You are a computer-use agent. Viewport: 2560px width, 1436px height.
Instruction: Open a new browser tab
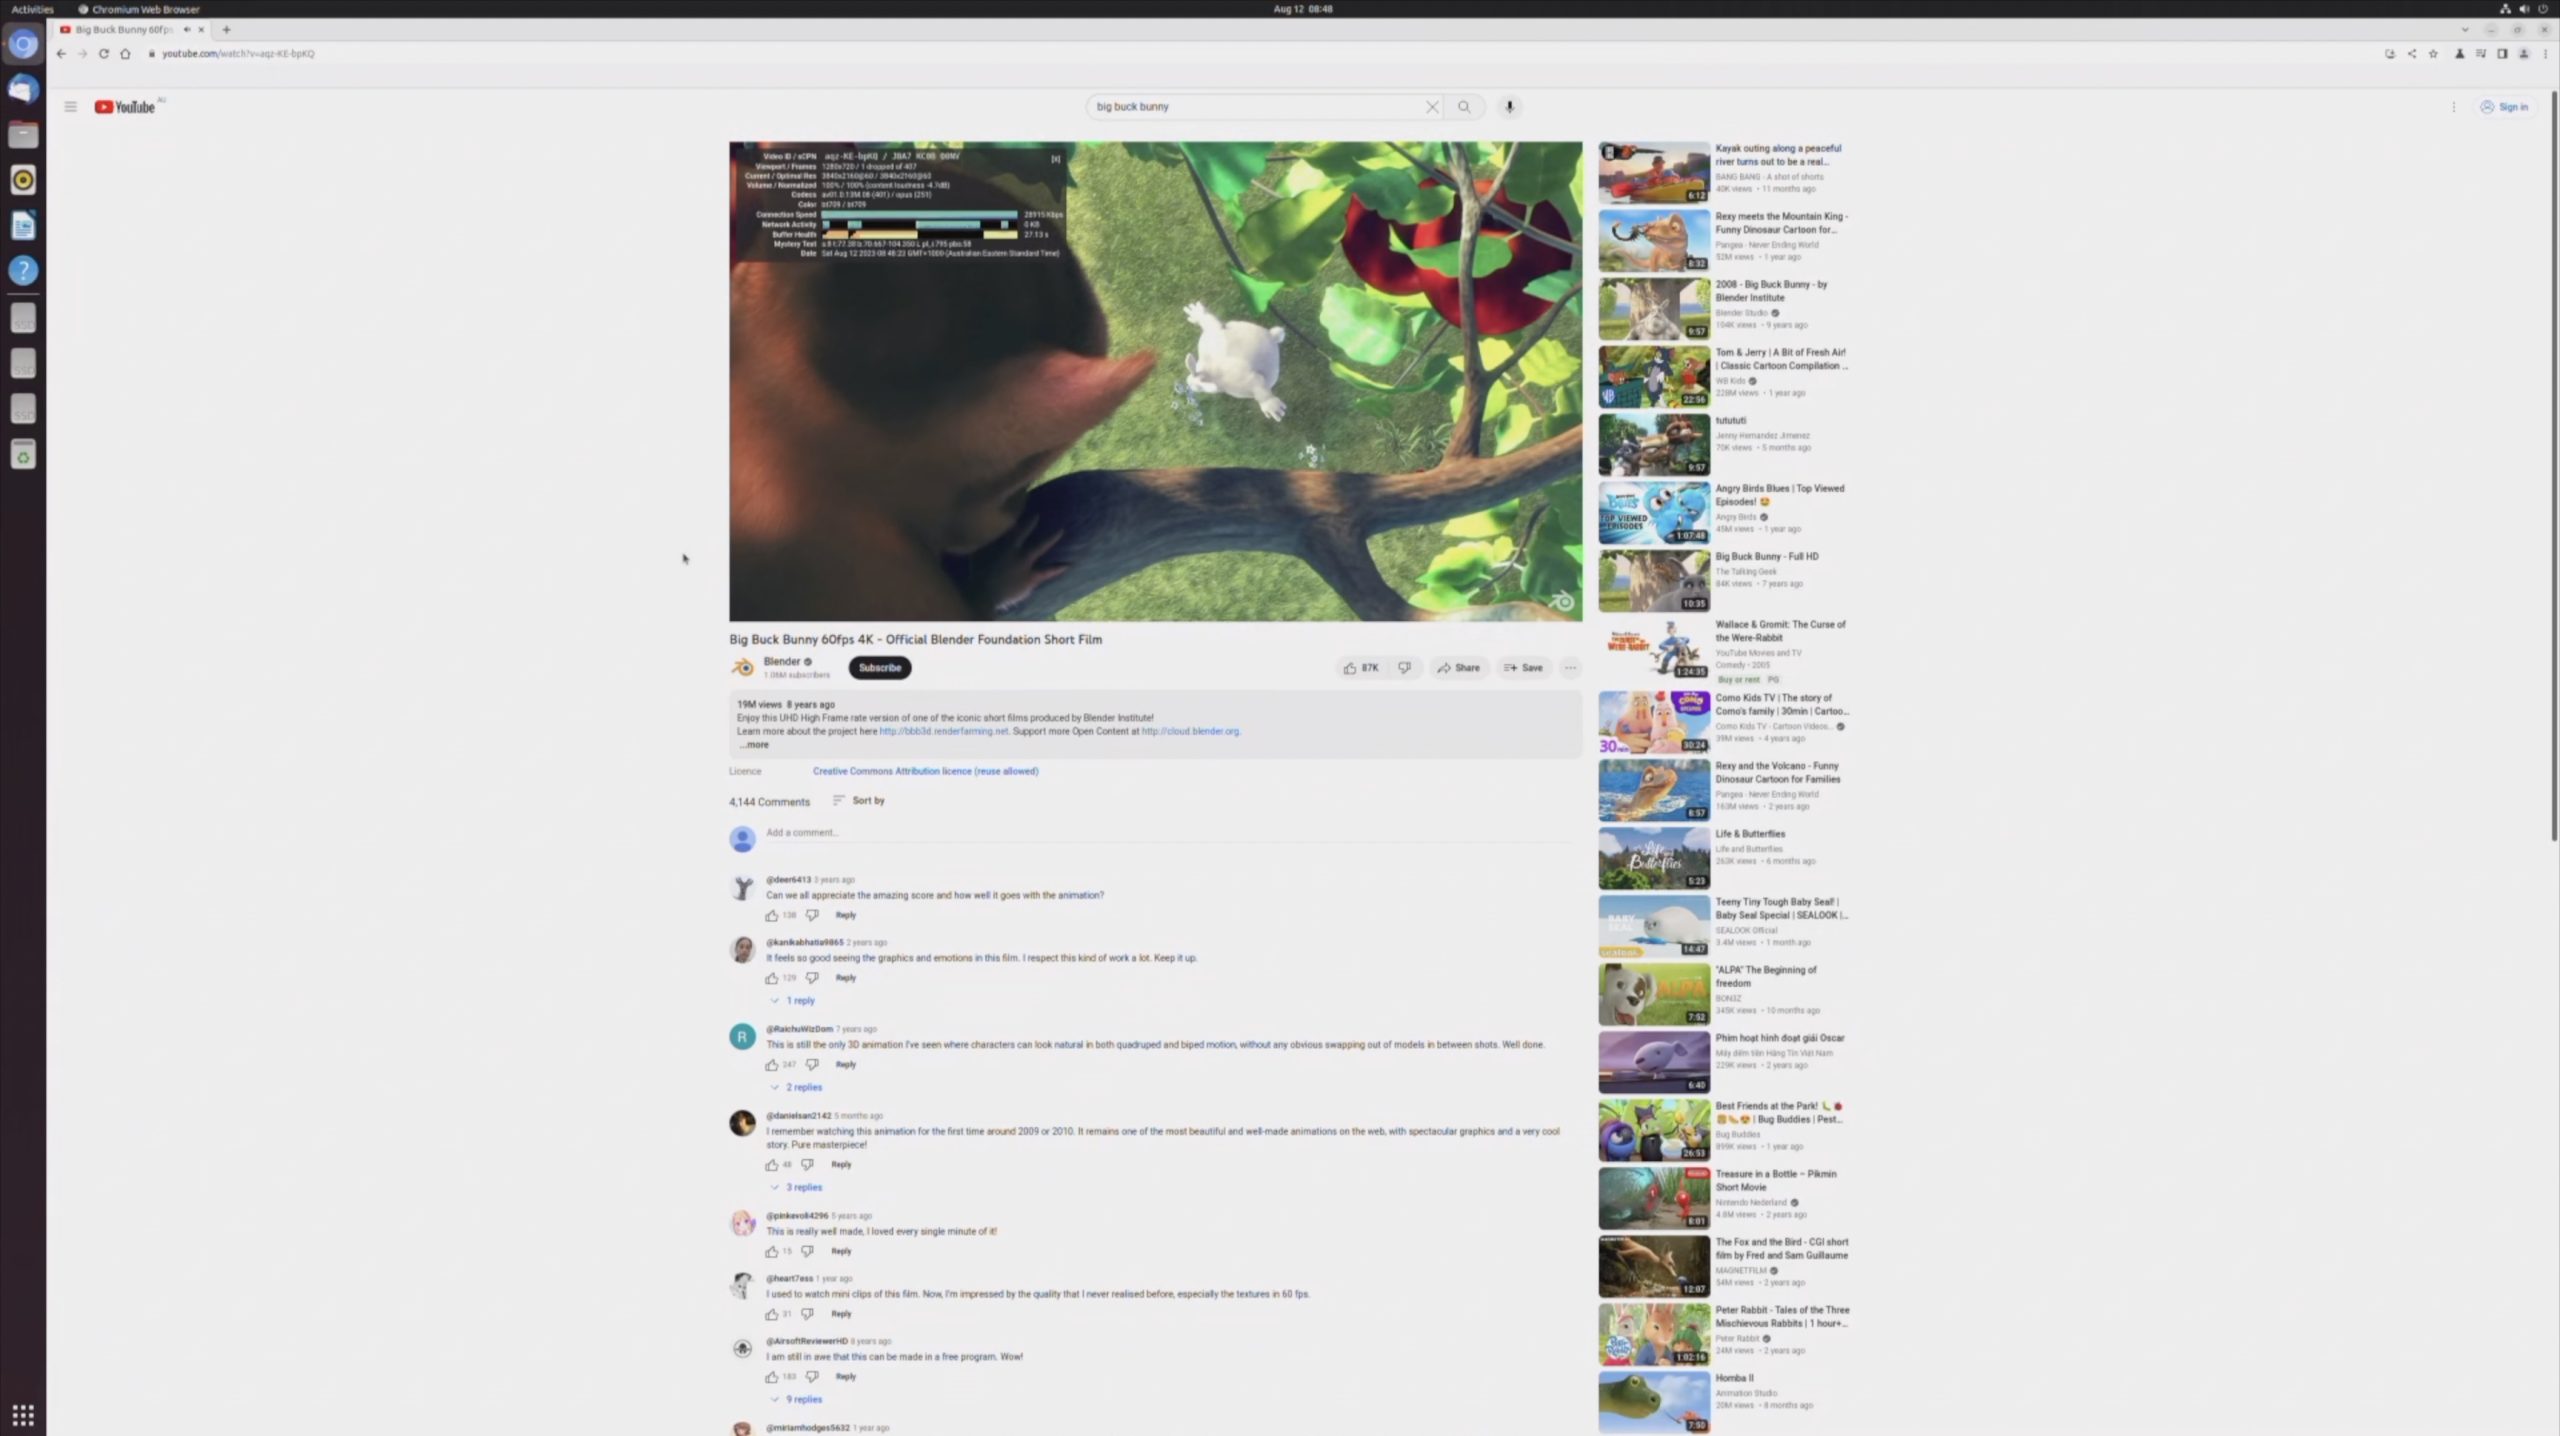226,30
